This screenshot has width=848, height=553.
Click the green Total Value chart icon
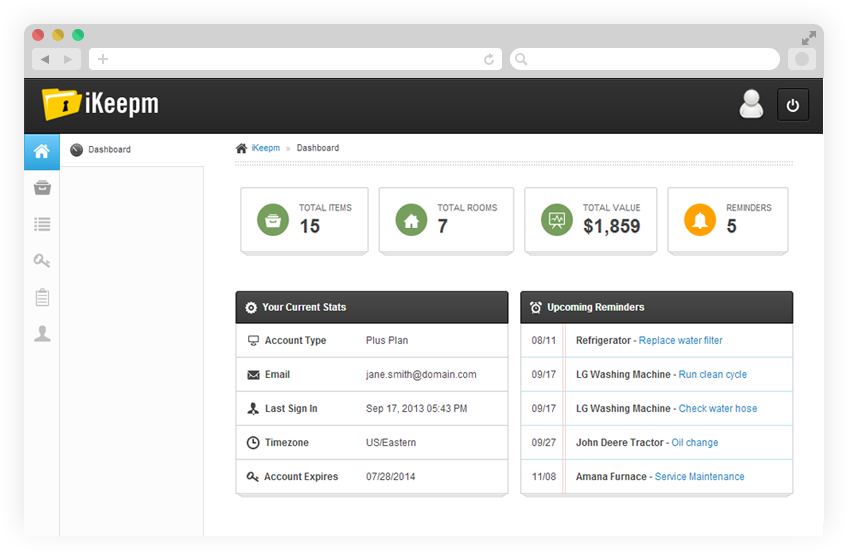click(x=556, y=219)
